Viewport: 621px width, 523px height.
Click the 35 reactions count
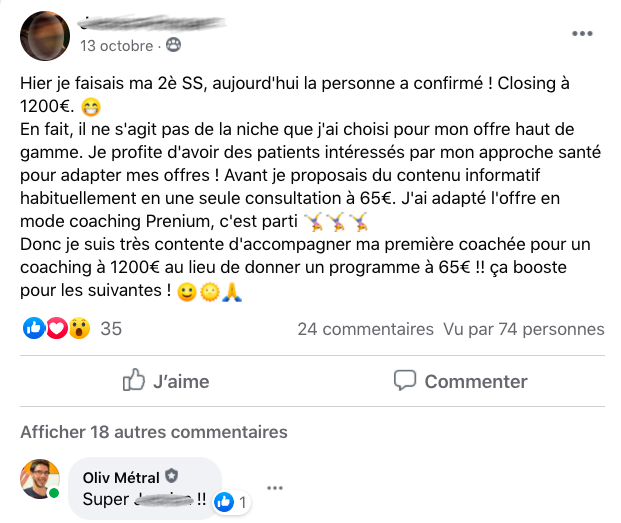pos(111,329)
